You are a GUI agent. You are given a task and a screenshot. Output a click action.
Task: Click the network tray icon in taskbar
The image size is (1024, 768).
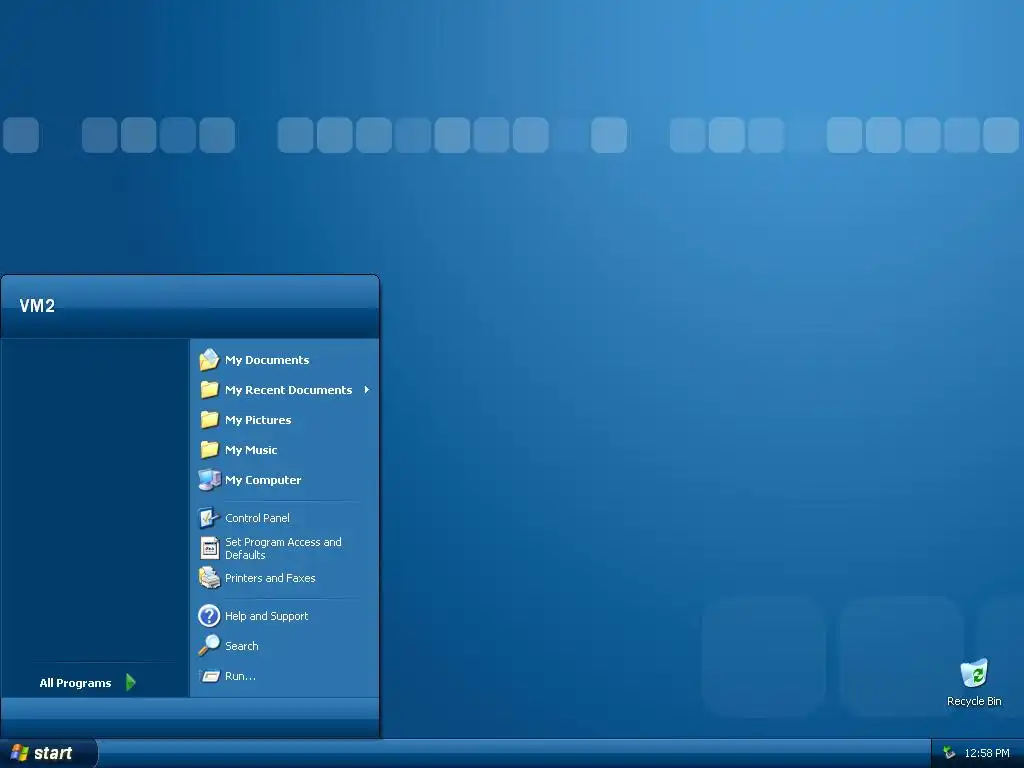coord(949,753)
